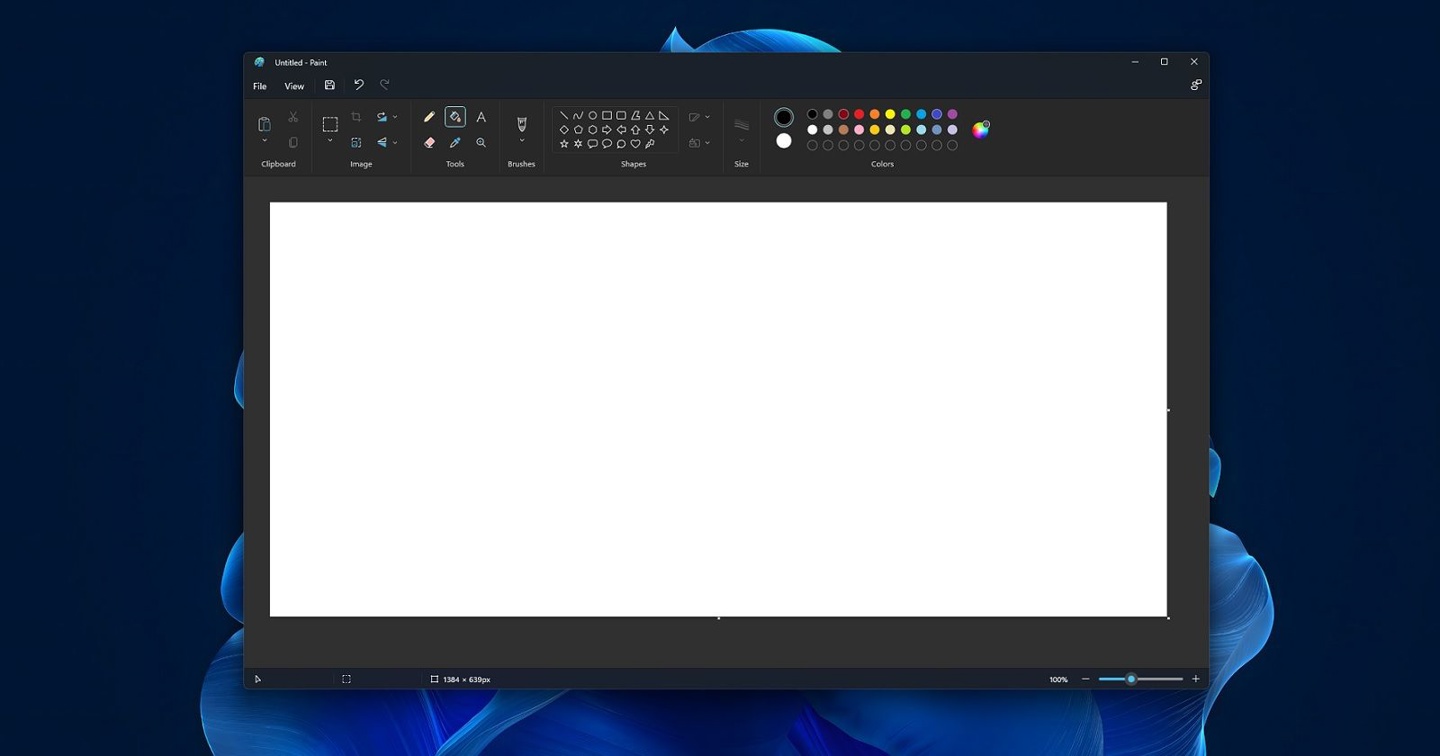This screenshot has height=756, width=1440.
Task: Select the Fill with color tool
Action: point(455,116)
